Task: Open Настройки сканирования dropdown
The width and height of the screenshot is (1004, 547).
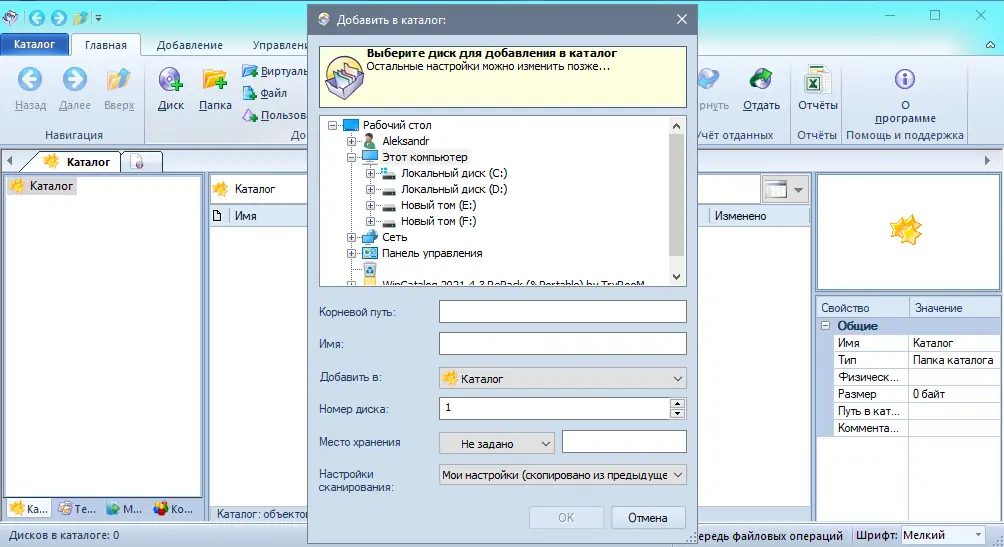Action: click(x=562, y=475)
